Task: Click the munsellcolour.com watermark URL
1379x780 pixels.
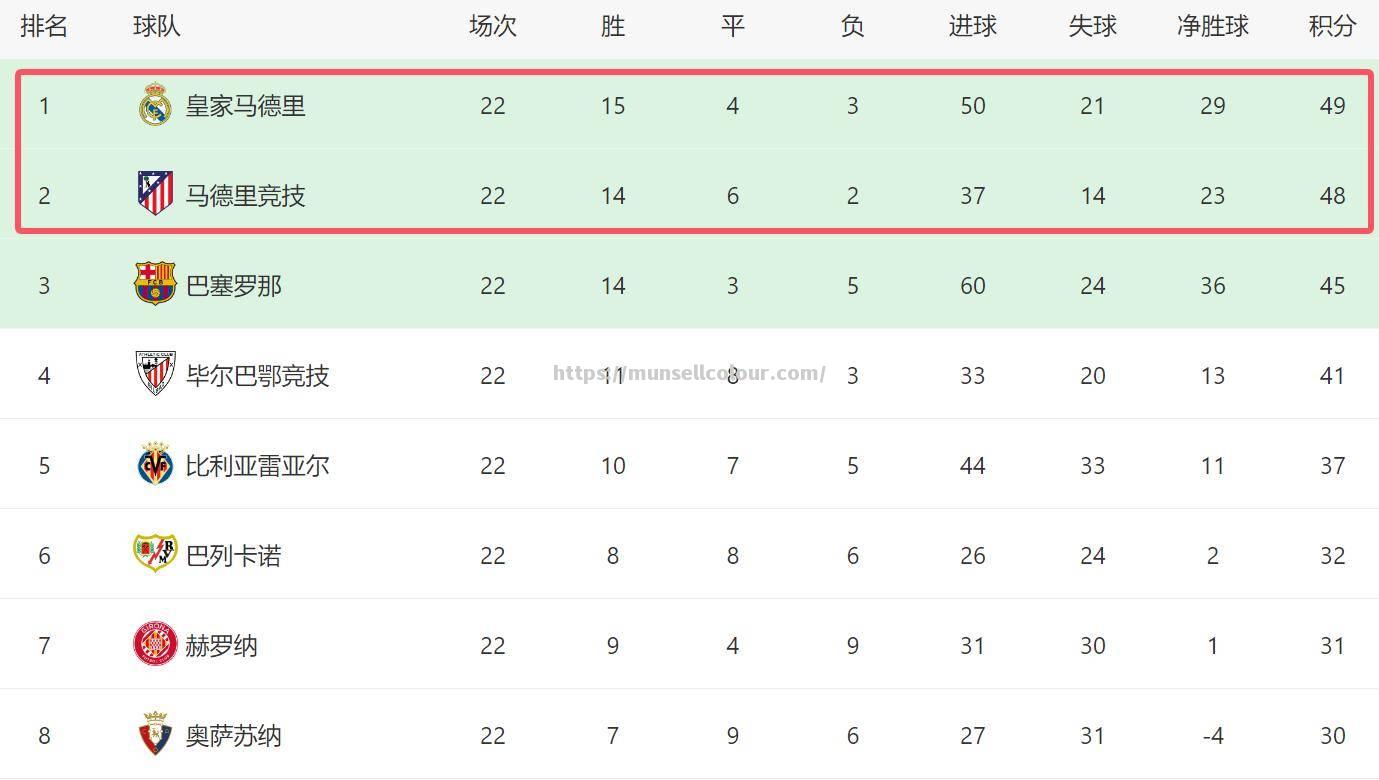Action: pyautogui.click(x=689, y=374)
